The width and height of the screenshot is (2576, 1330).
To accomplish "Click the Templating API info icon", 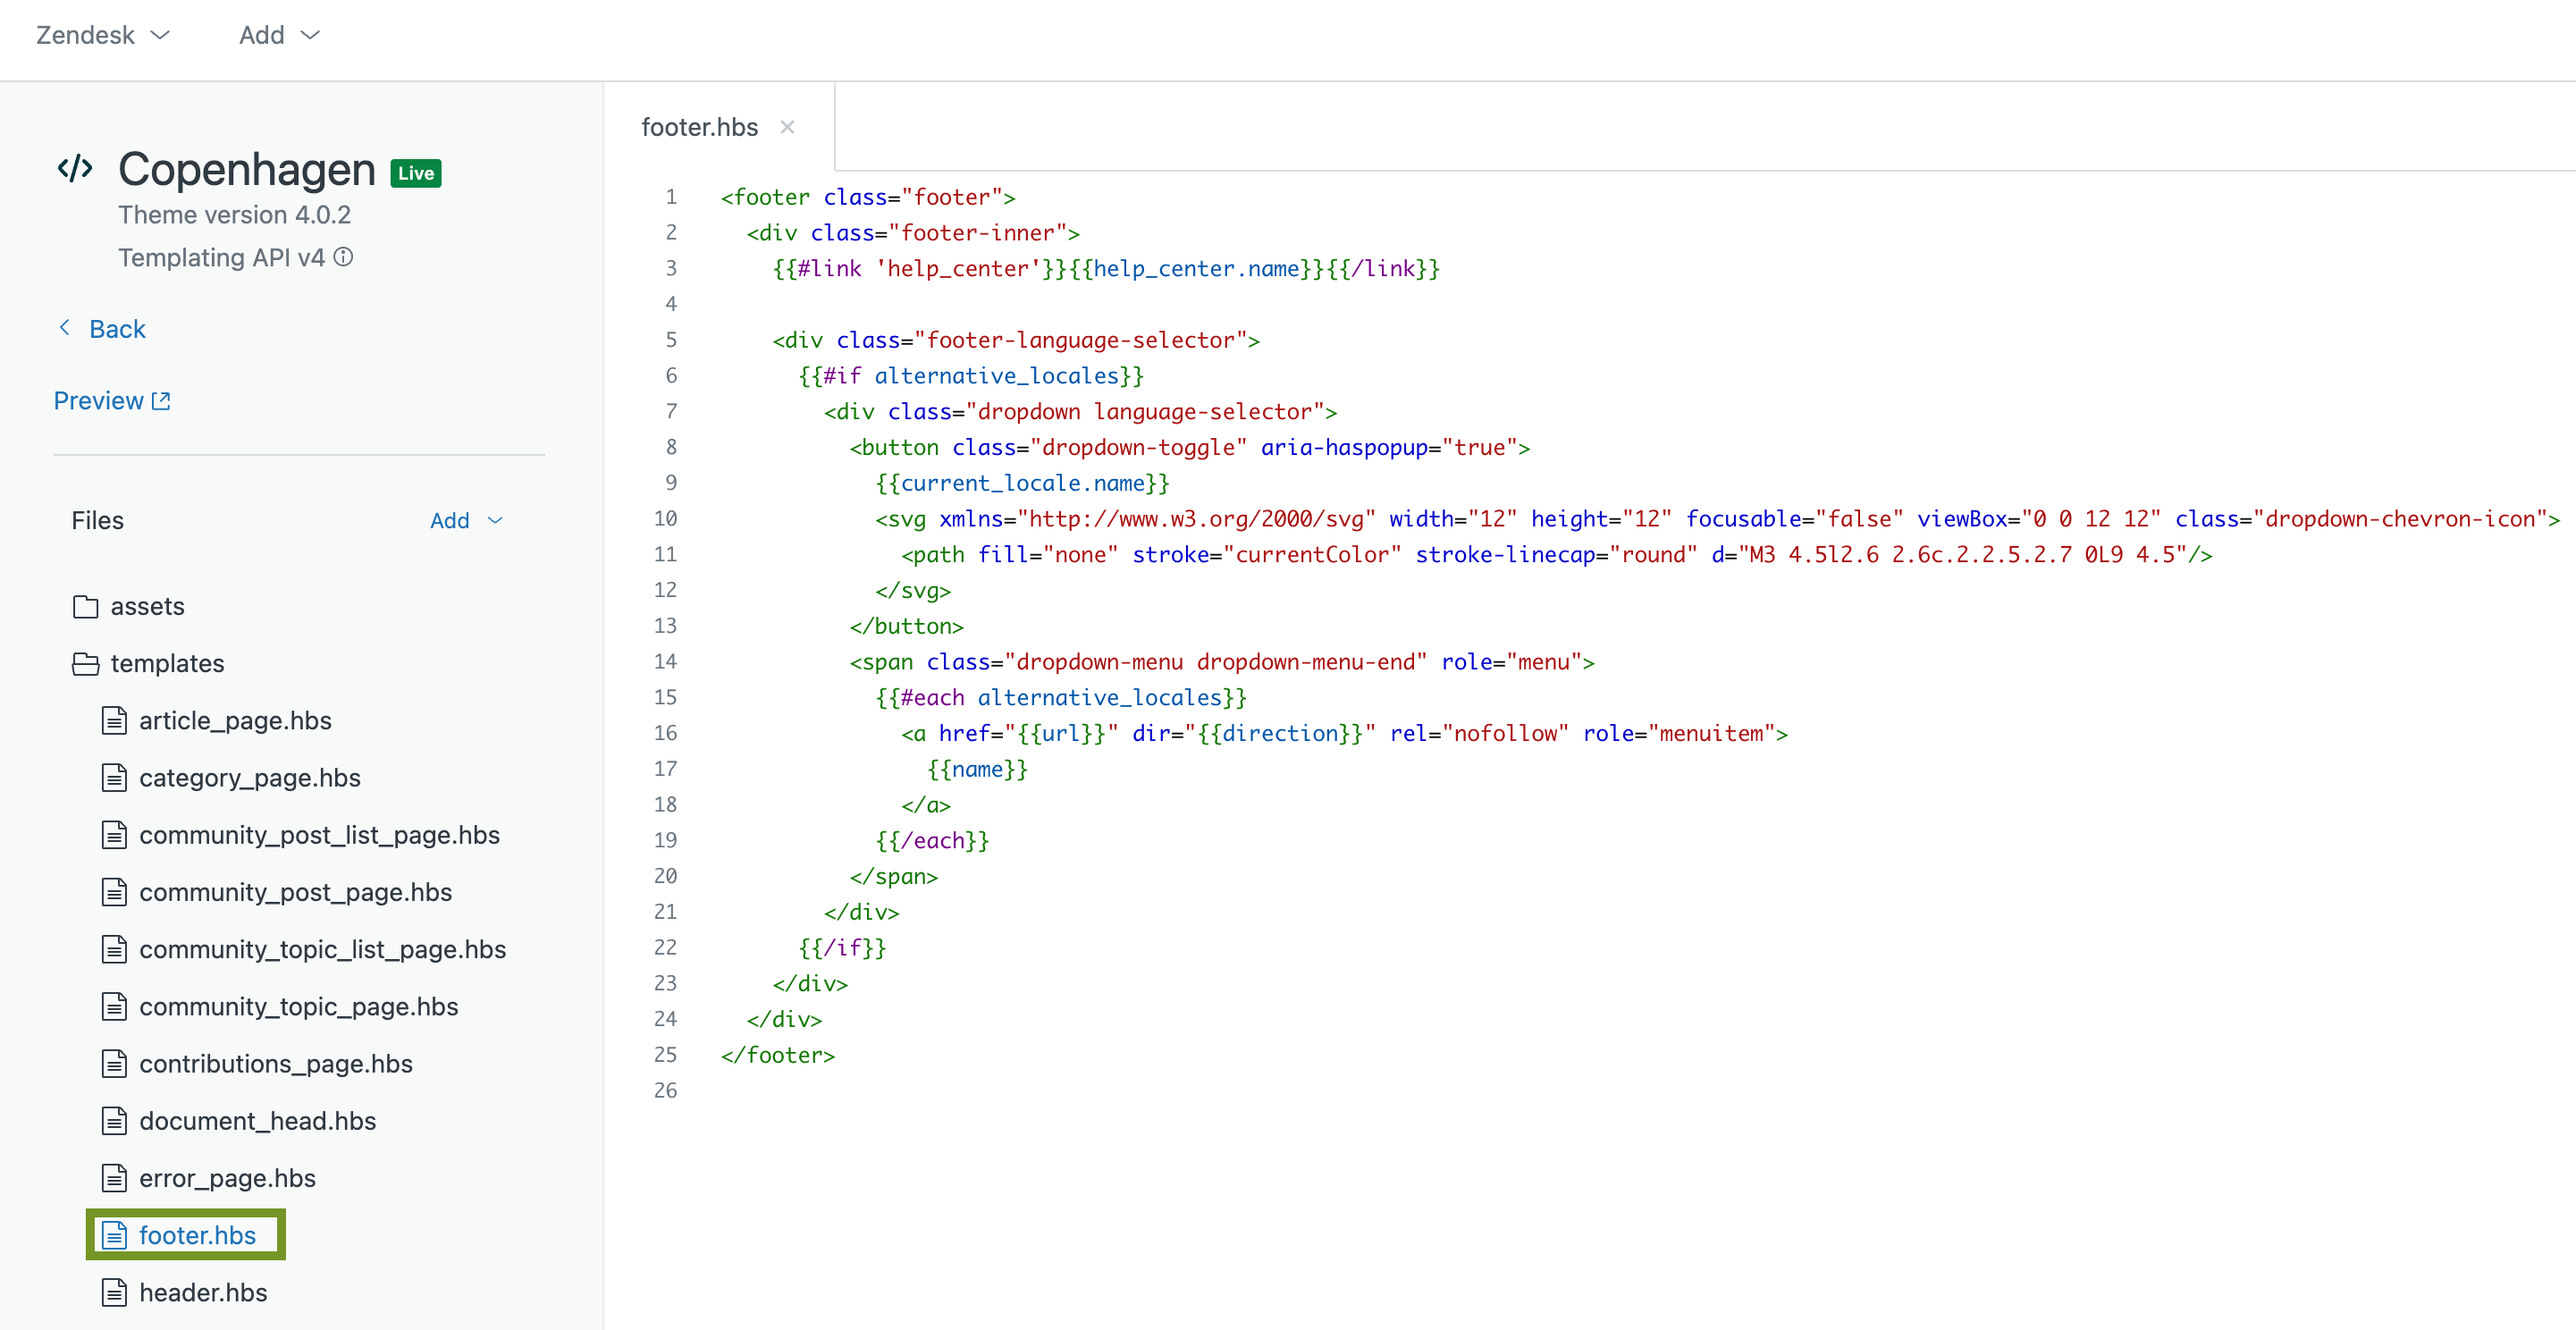I will coord(343,257).
